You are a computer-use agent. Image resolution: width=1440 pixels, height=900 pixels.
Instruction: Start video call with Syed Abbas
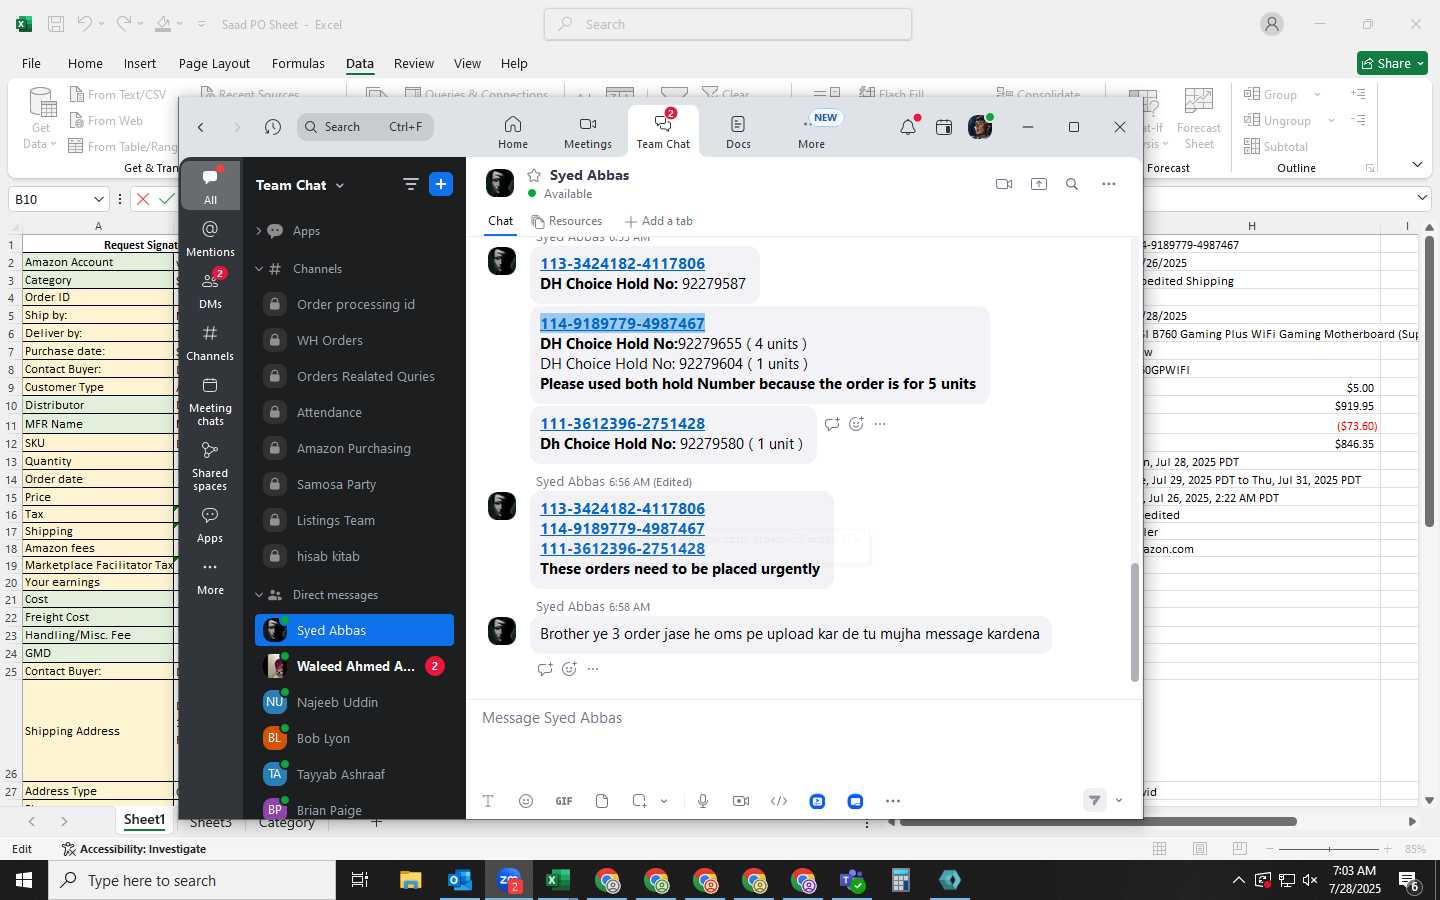pyautogui.click(x=1005, y=184)
